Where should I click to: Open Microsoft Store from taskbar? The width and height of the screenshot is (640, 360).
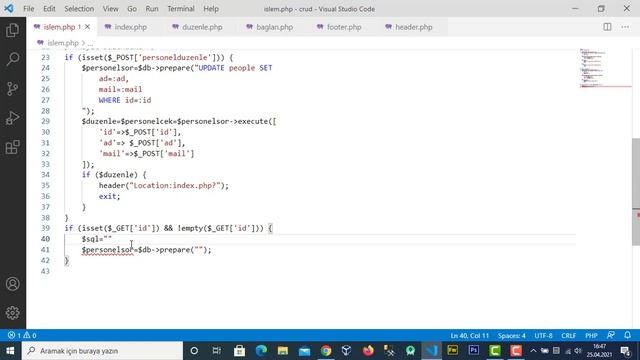(239, 351)
